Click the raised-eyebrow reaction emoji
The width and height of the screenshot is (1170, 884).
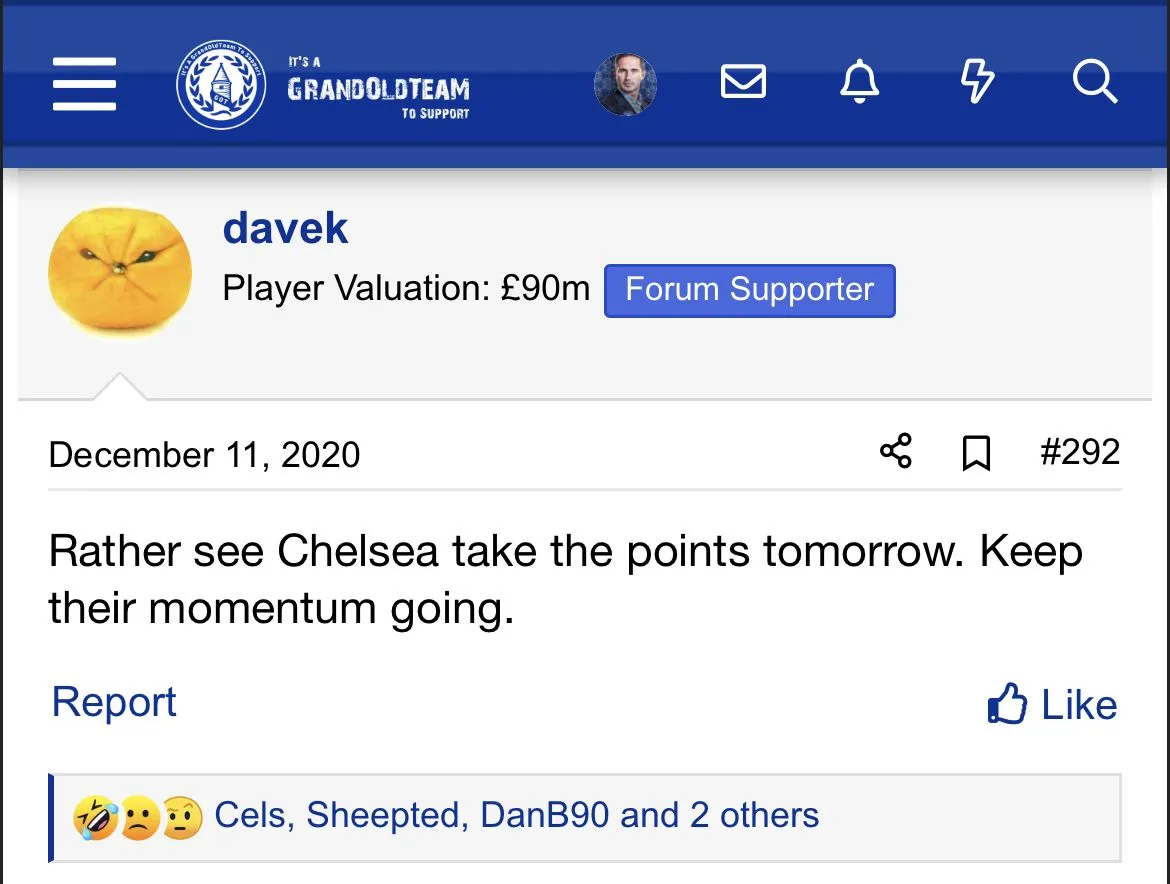[x=182, y=820]
